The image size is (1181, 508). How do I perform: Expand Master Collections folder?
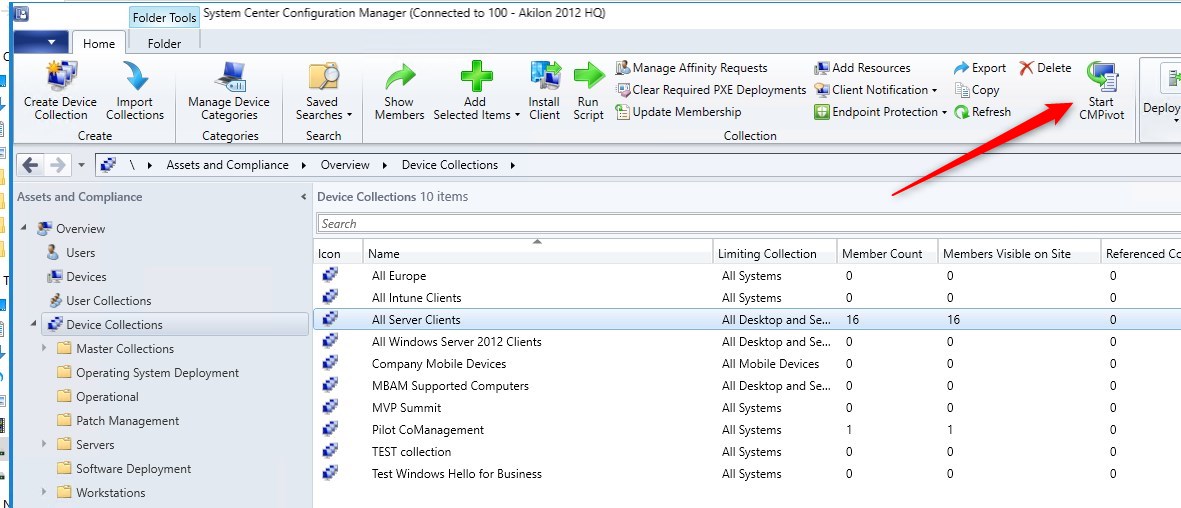point(44,348)
